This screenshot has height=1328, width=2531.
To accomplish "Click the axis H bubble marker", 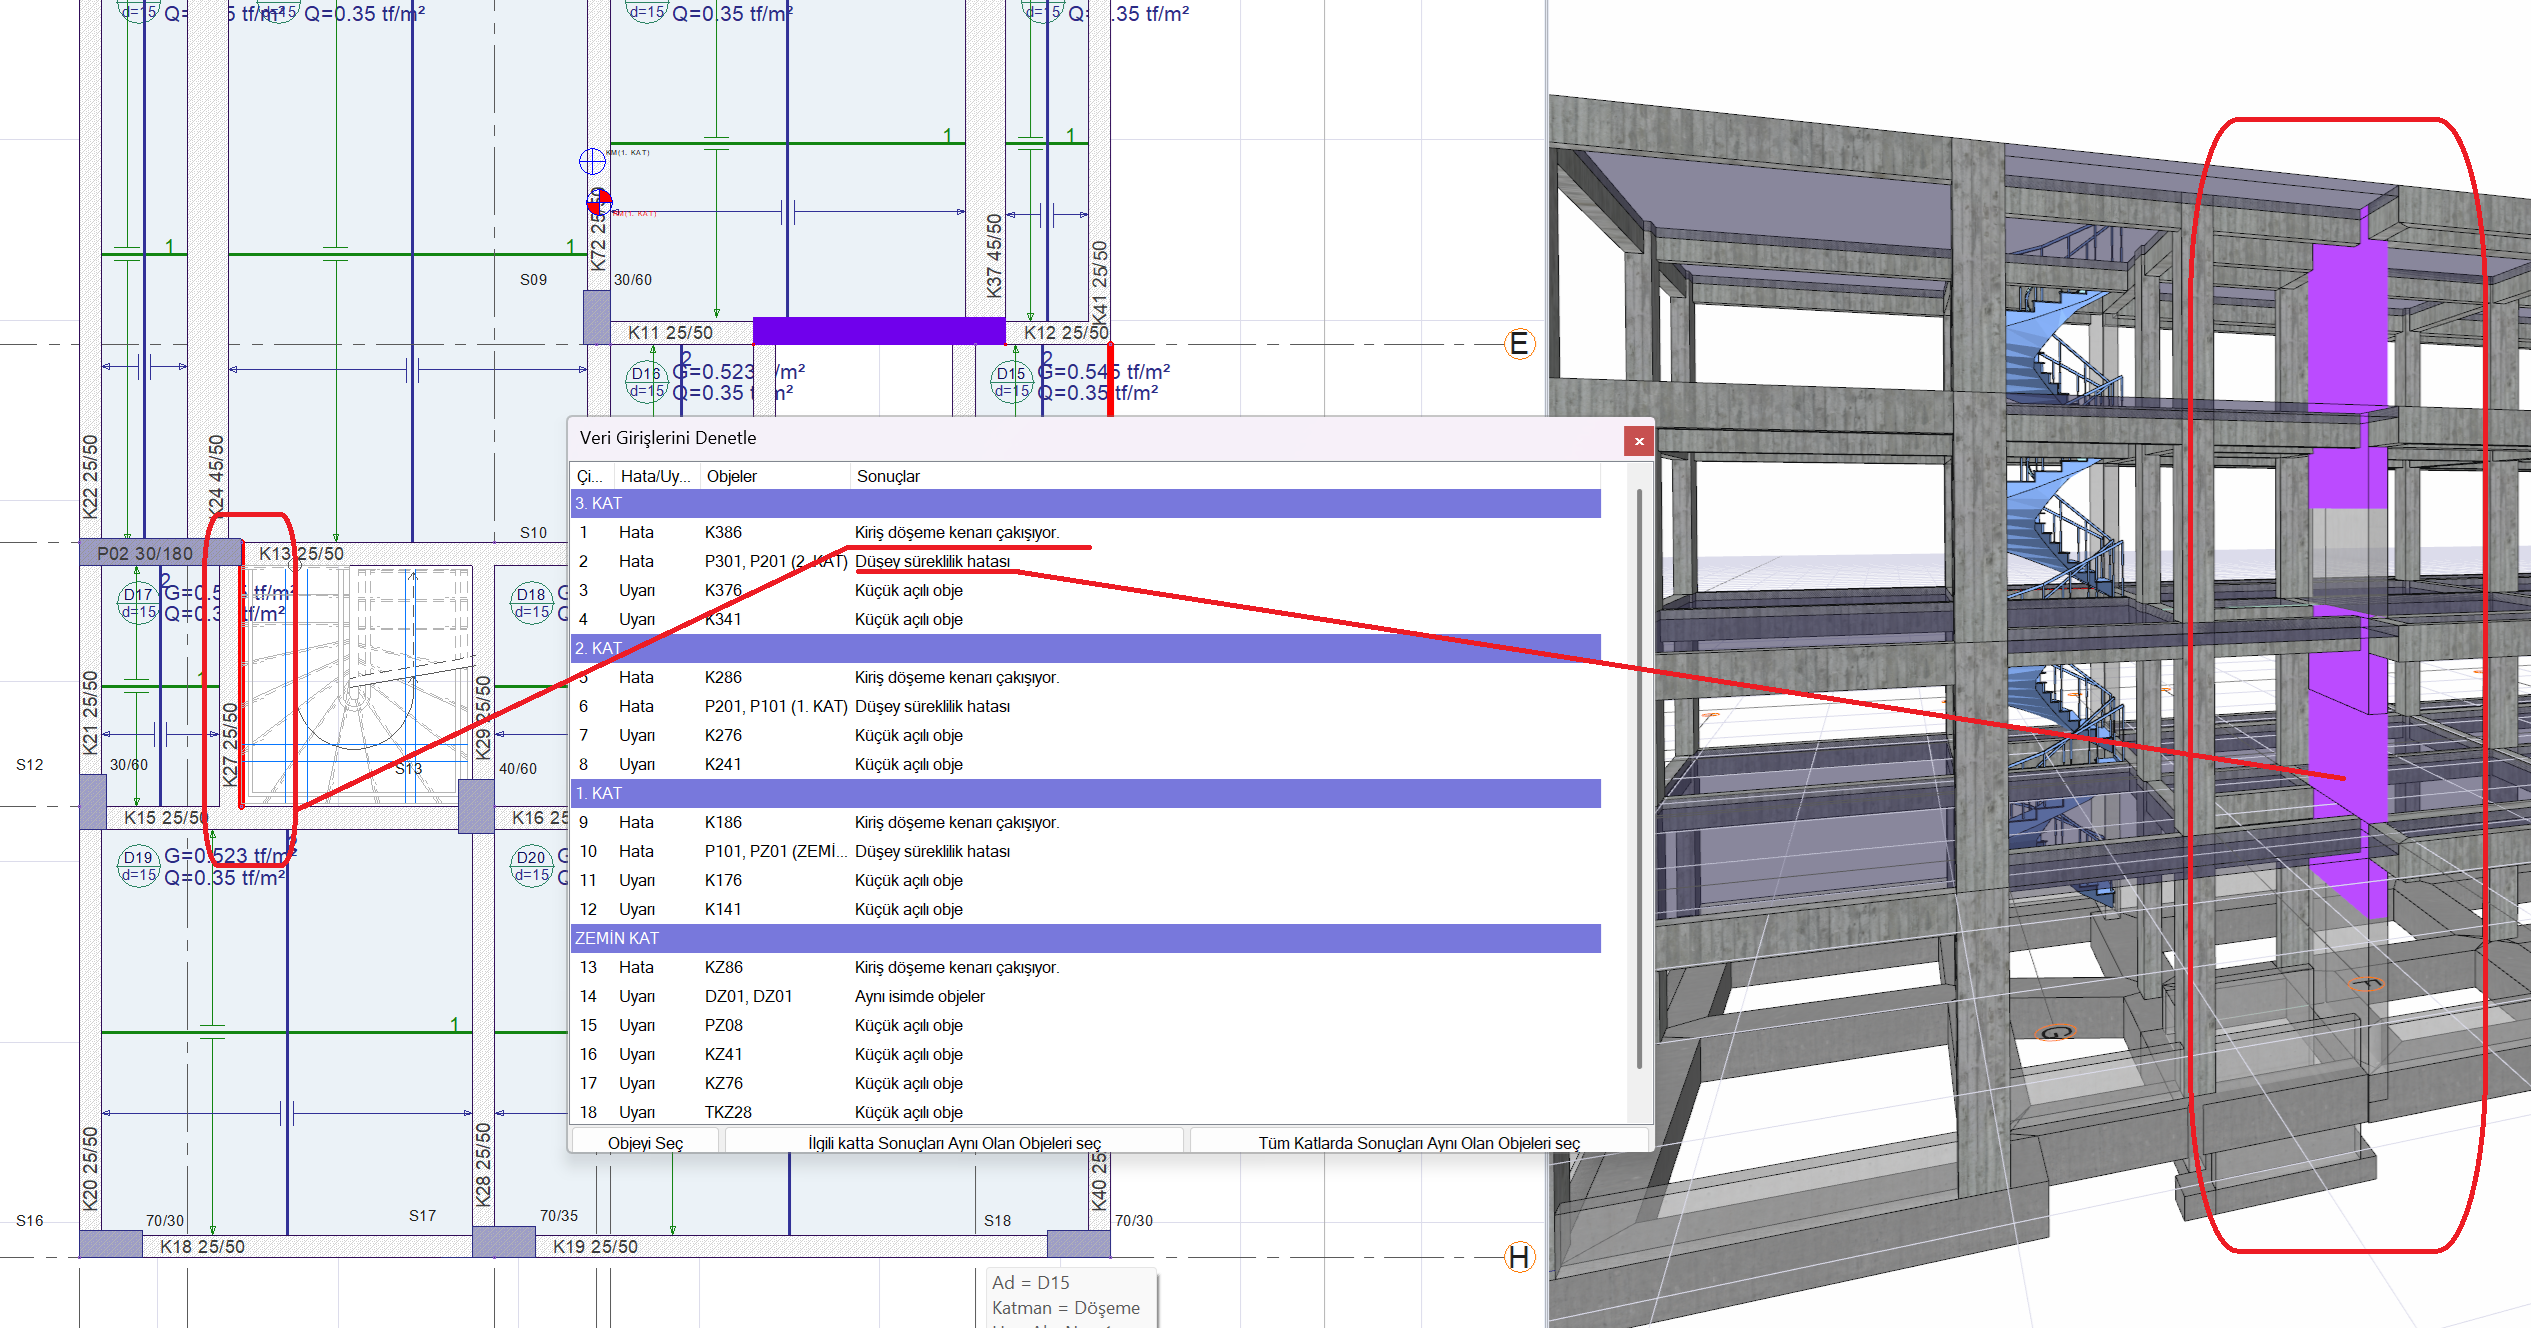I will [1519, 1257].
